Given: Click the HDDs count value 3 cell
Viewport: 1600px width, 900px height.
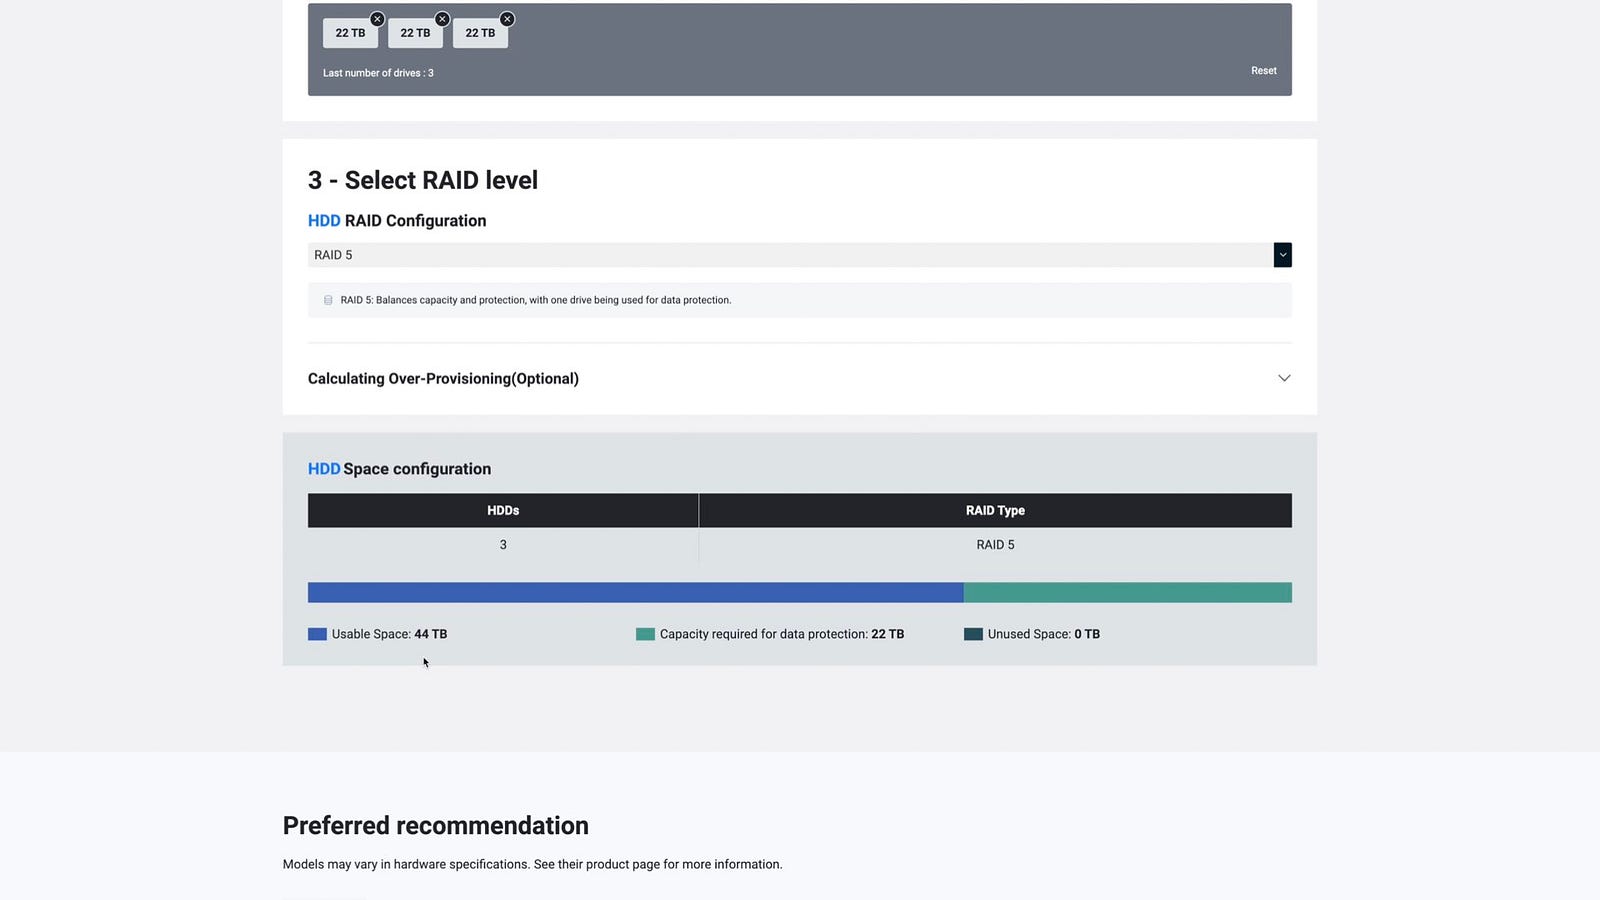Looking at the screenshot, I should coord(503,545).
